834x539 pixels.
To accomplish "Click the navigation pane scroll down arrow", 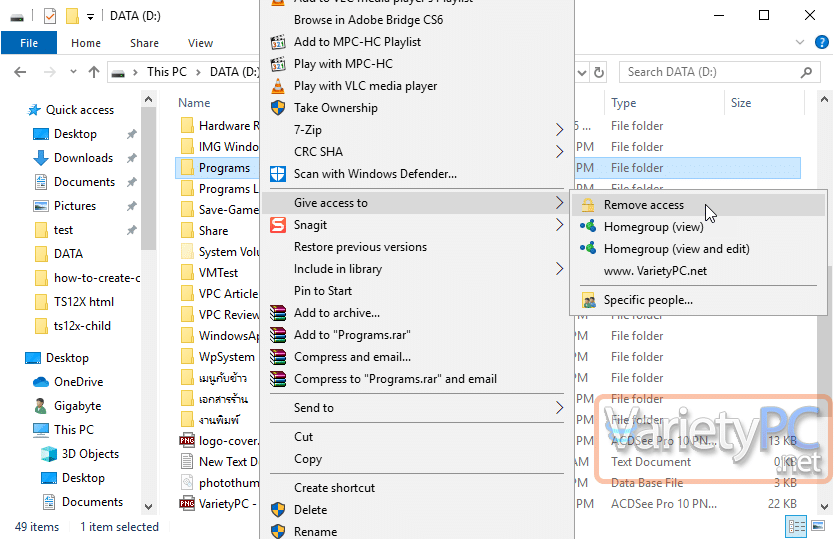I will (x=149, y=507).
